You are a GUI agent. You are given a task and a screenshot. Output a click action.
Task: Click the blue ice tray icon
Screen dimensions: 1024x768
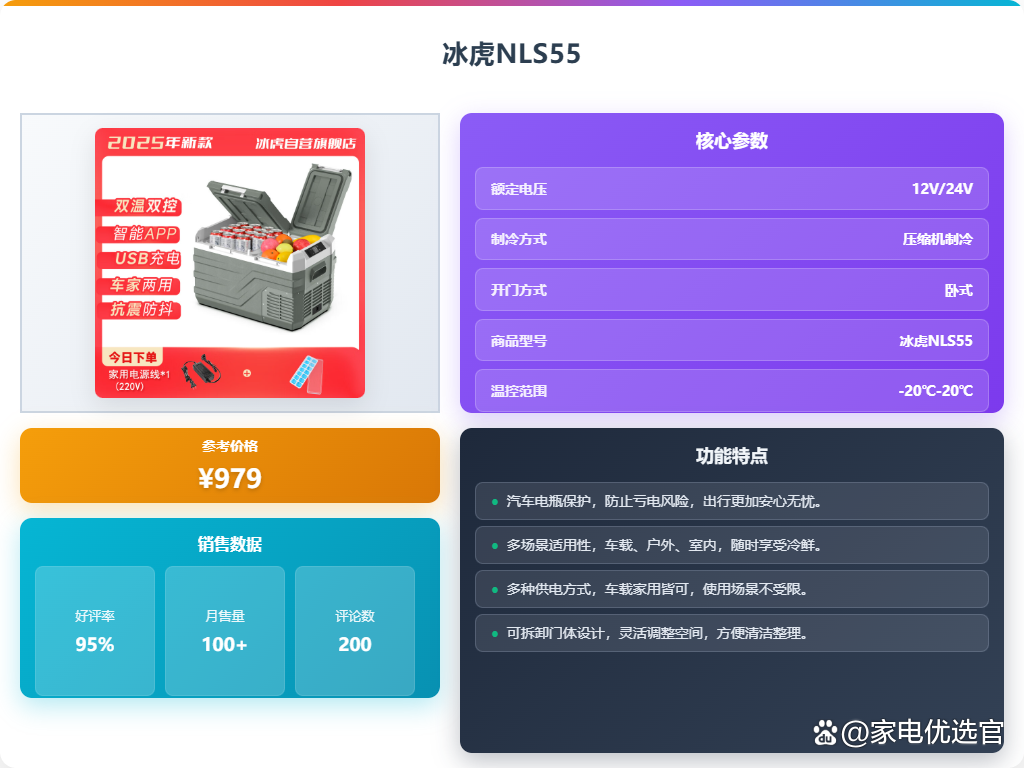click(306, 374)
